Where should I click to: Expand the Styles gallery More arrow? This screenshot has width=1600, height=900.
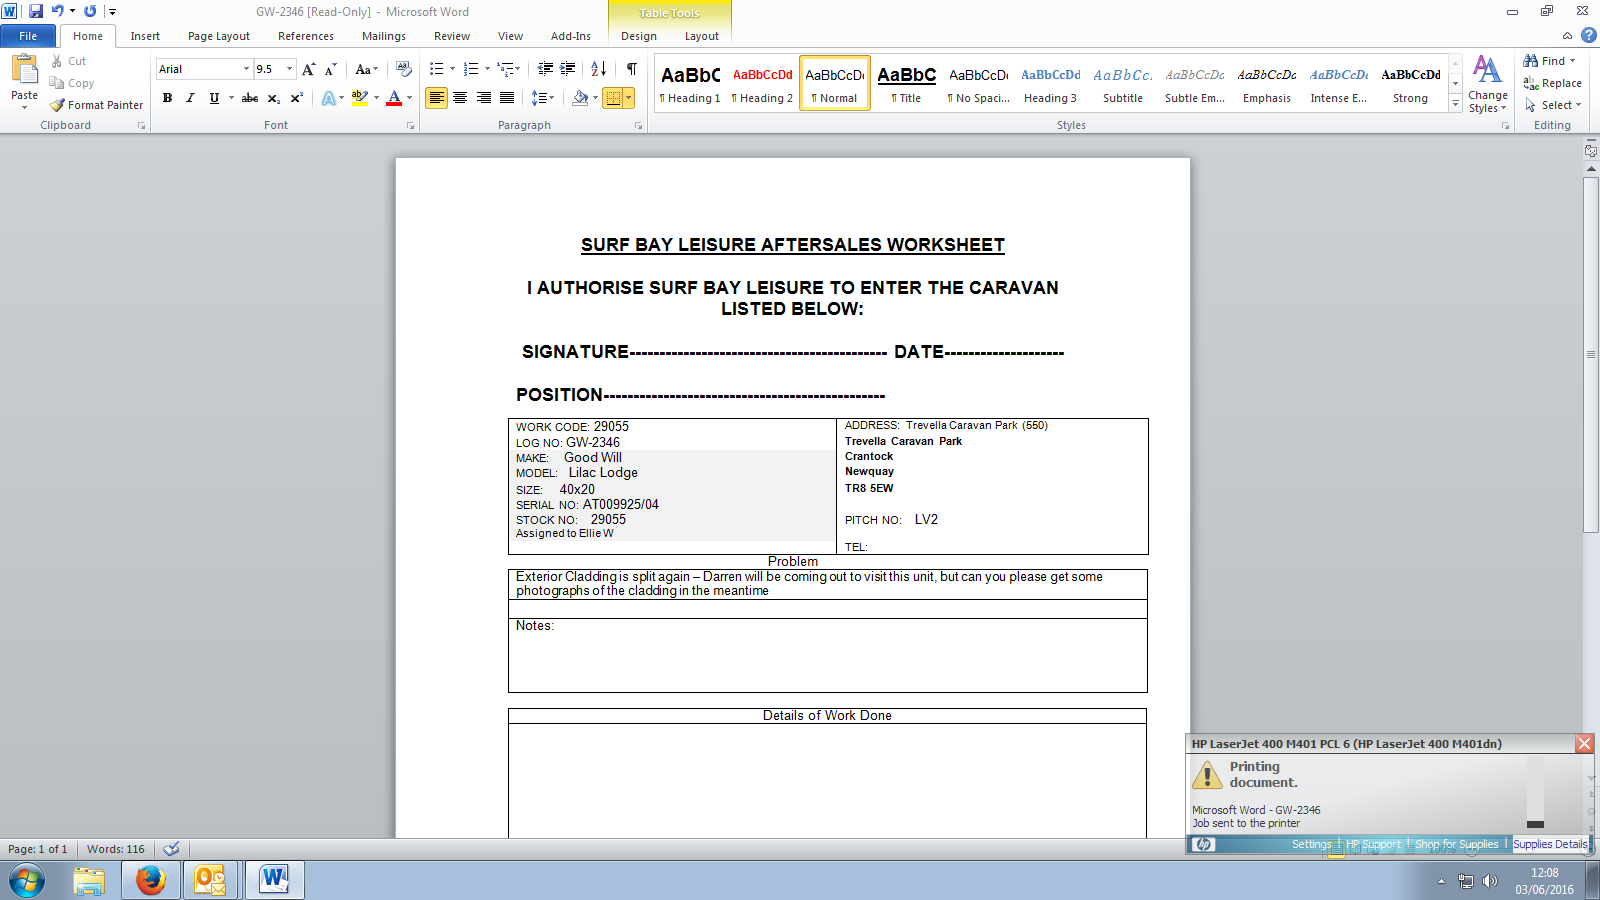(x=1455, y=104)
